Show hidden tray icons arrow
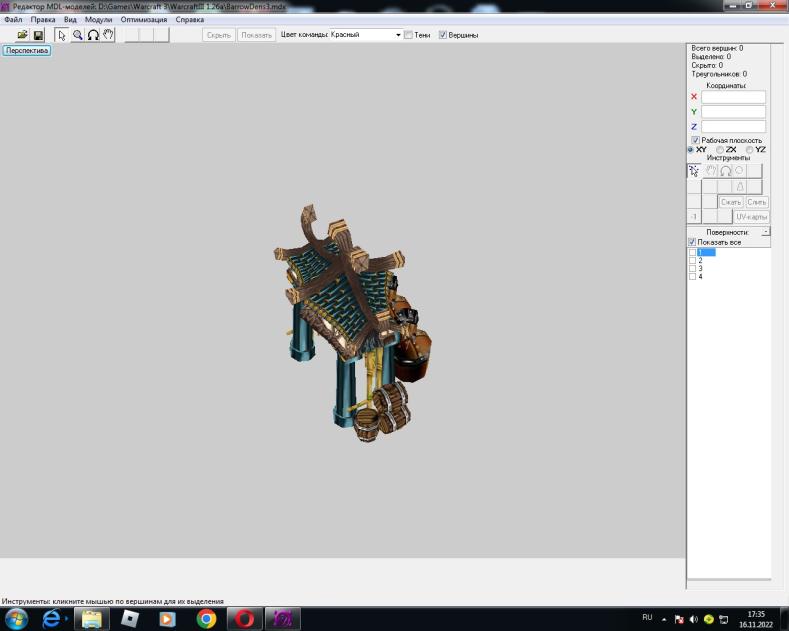The height and width of the screenshot is (631, 789). [x=664, y=619]
